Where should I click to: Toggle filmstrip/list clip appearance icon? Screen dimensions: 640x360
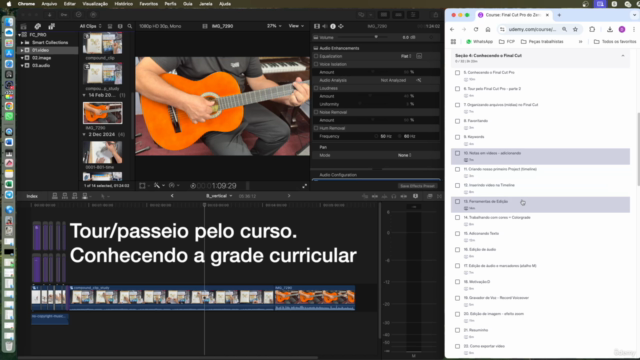pos(110,26)
